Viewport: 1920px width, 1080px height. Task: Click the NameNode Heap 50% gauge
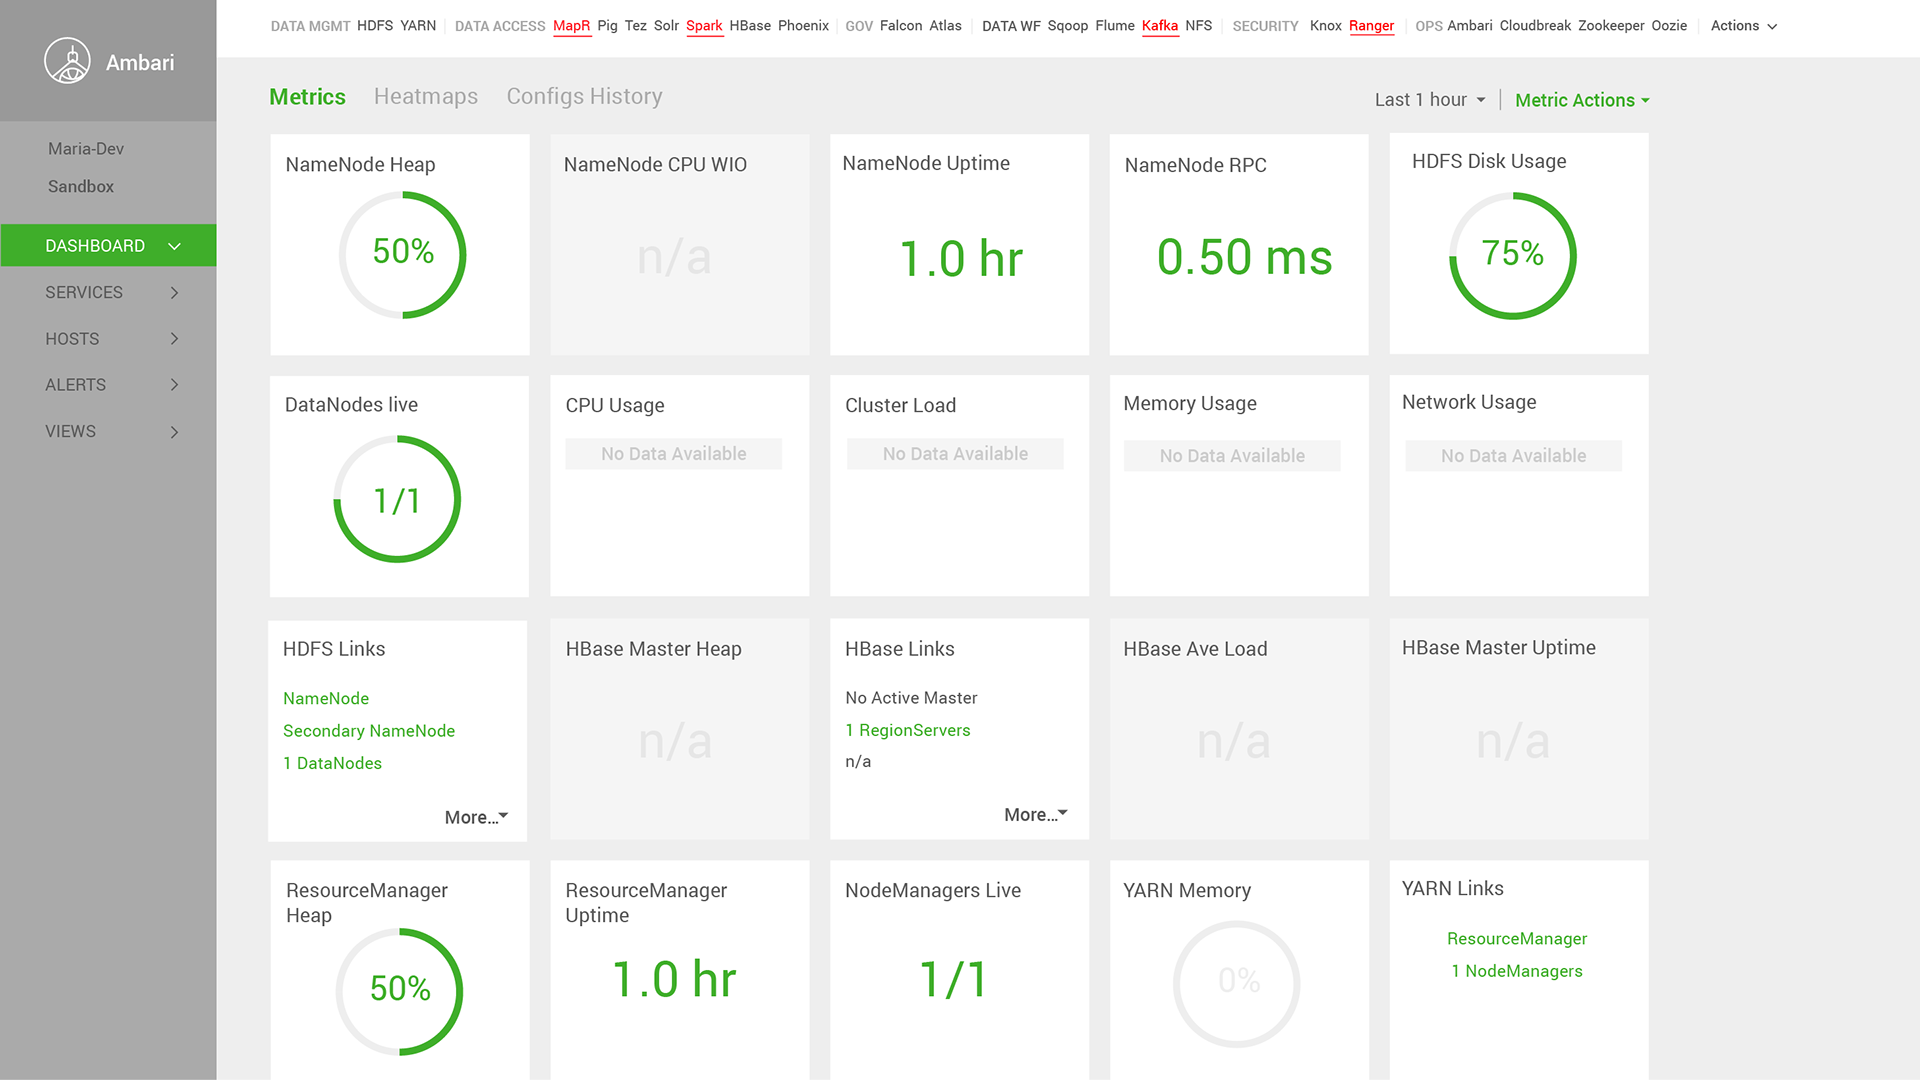(403, 255)
